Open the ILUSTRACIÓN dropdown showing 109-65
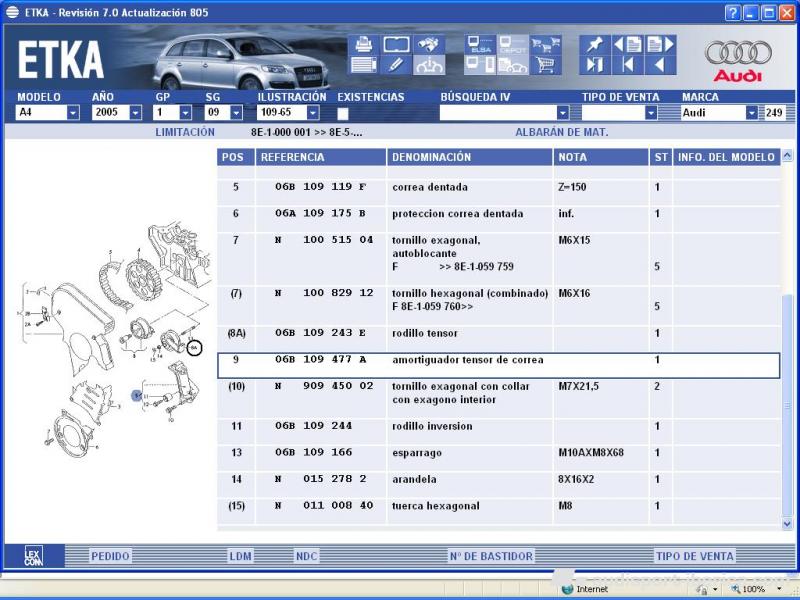 (x=313, y=113)
